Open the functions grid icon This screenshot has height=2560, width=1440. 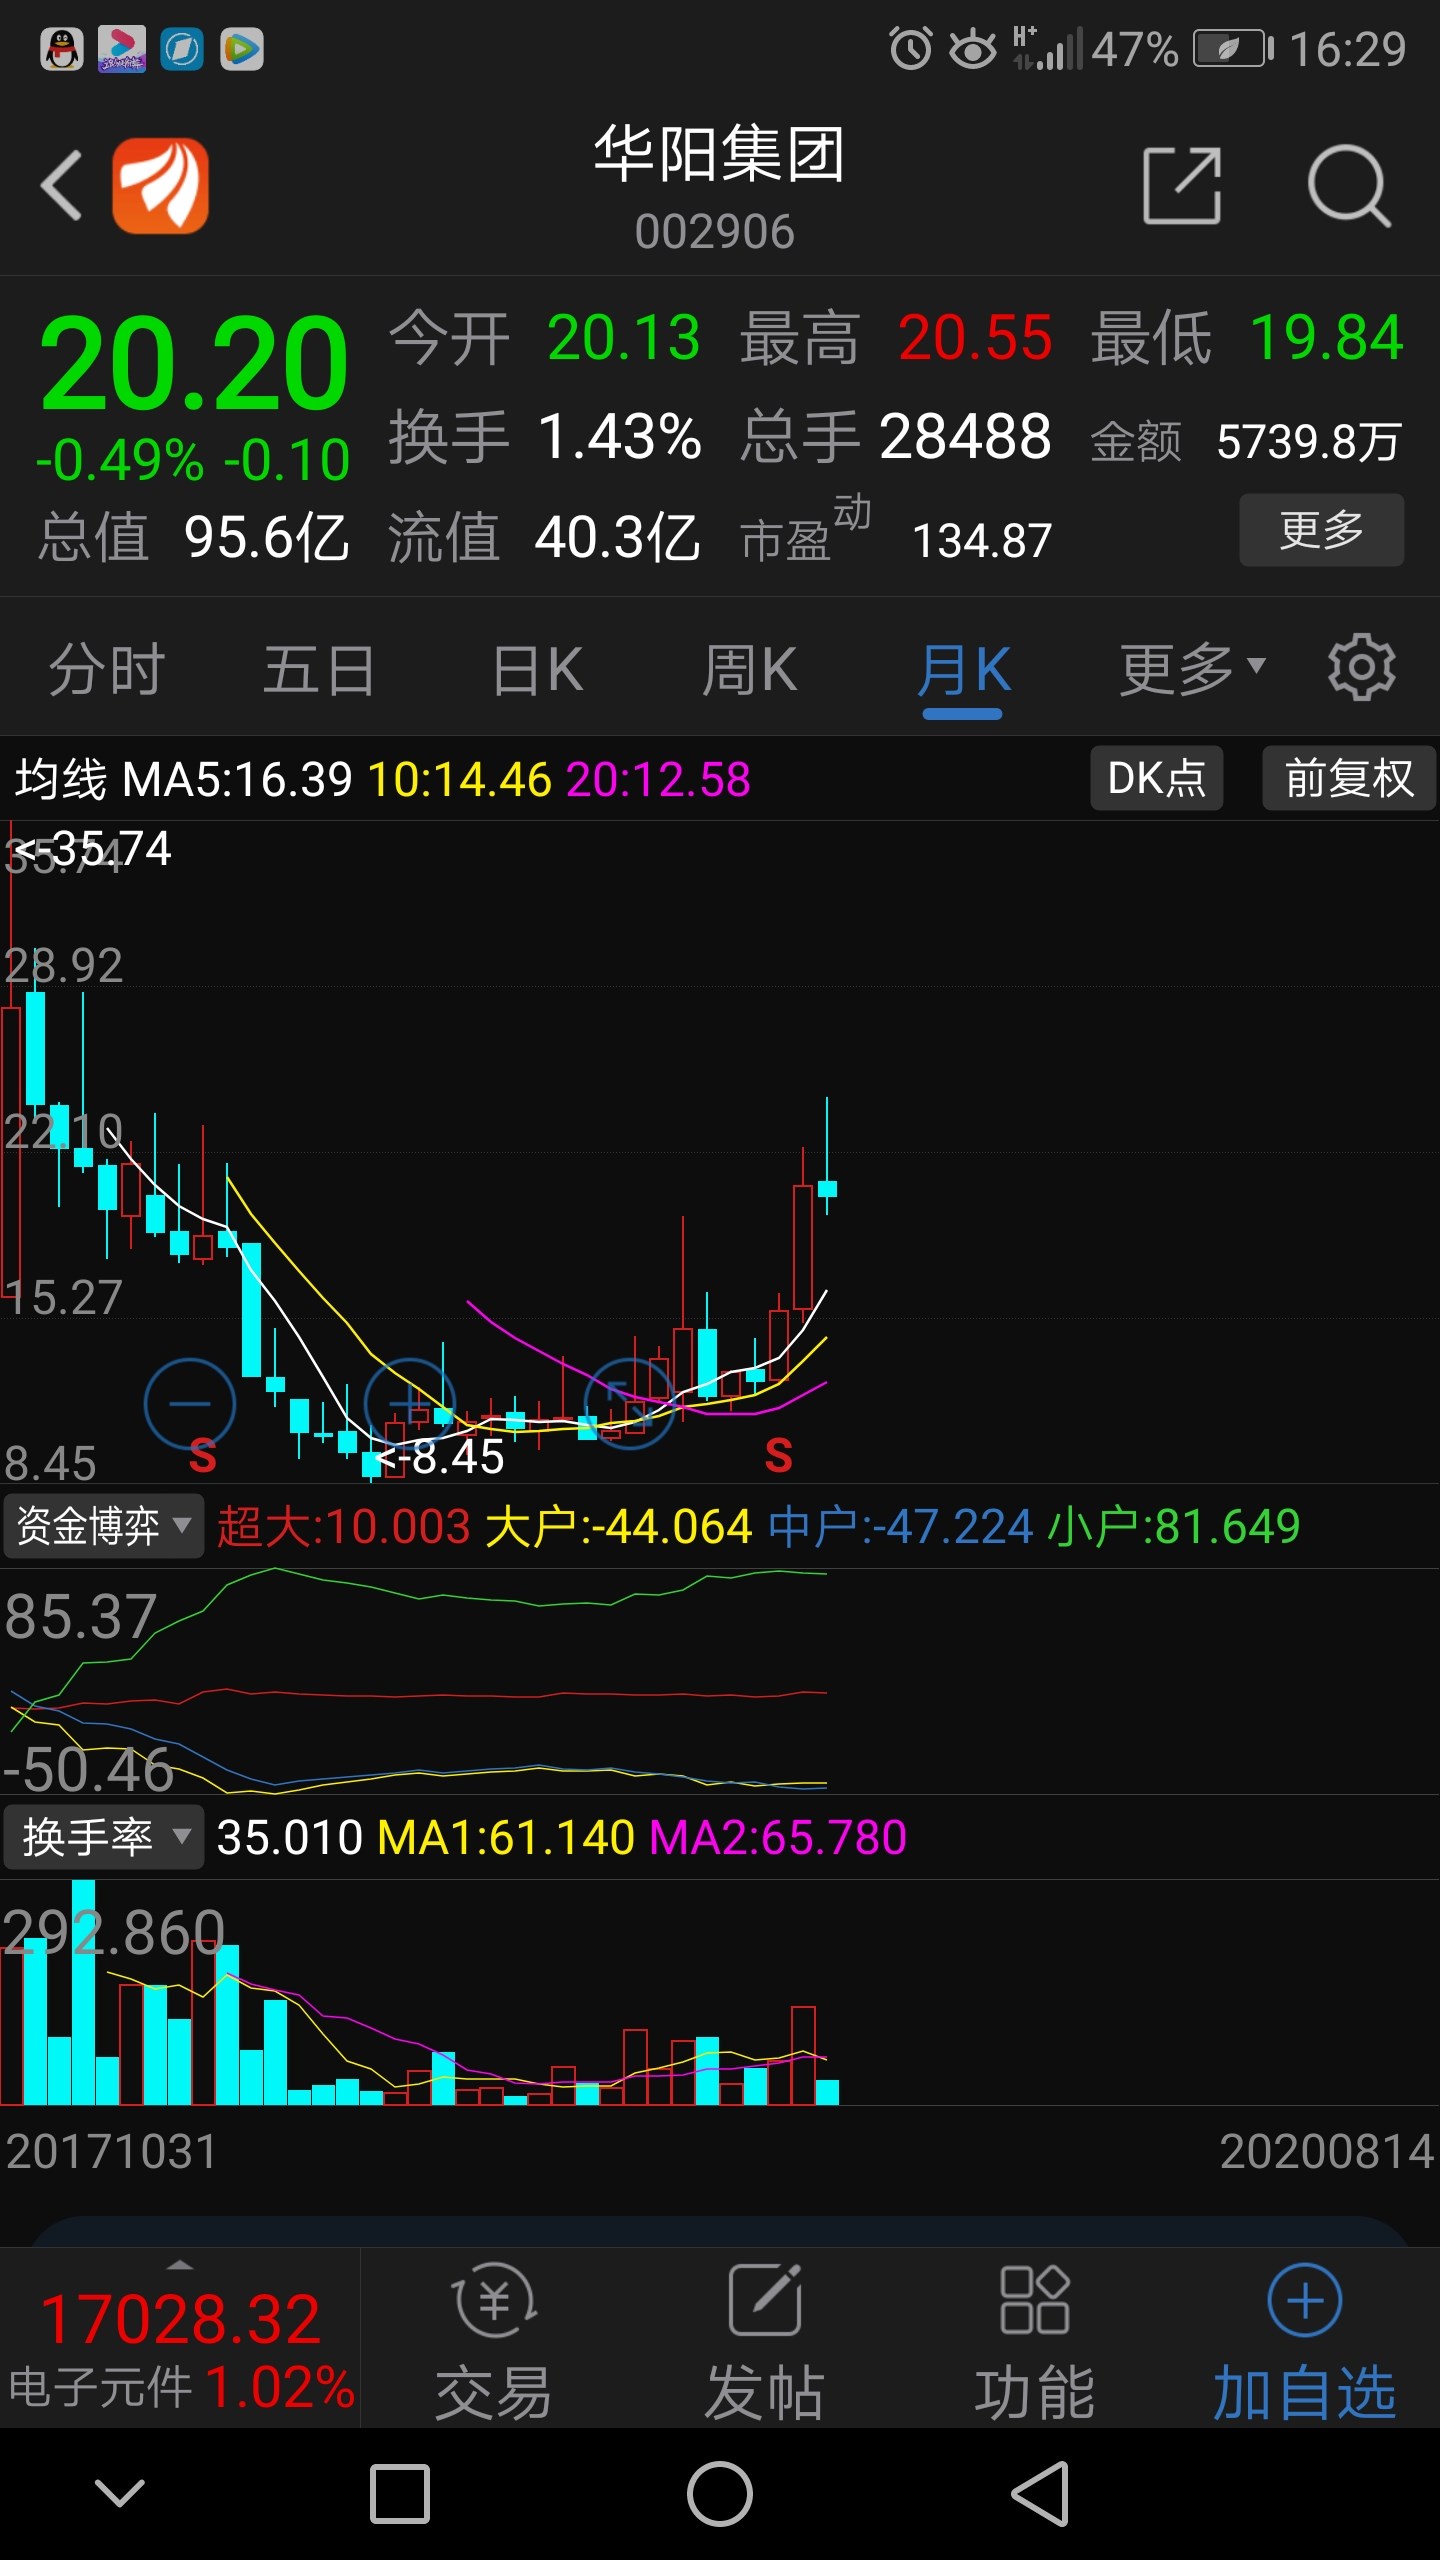coord(1035,2300)
